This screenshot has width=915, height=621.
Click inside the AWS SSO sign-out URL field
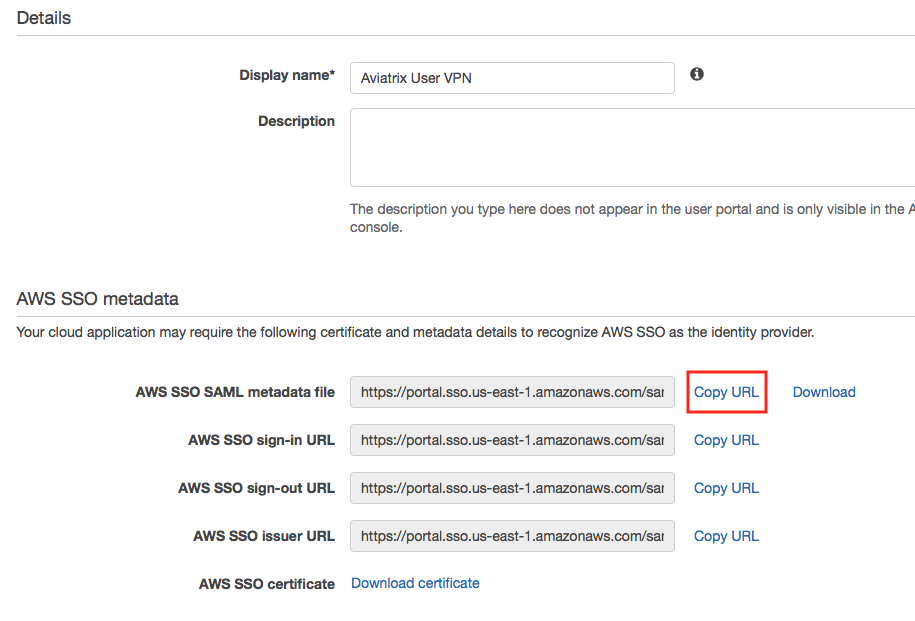point(511,488)
